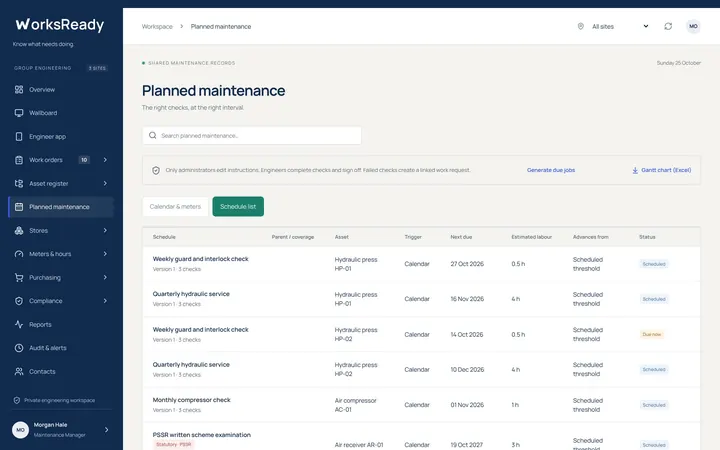Click Generate due jobs link
This screenshot has height=450, width=720.
tap(551, 170)
